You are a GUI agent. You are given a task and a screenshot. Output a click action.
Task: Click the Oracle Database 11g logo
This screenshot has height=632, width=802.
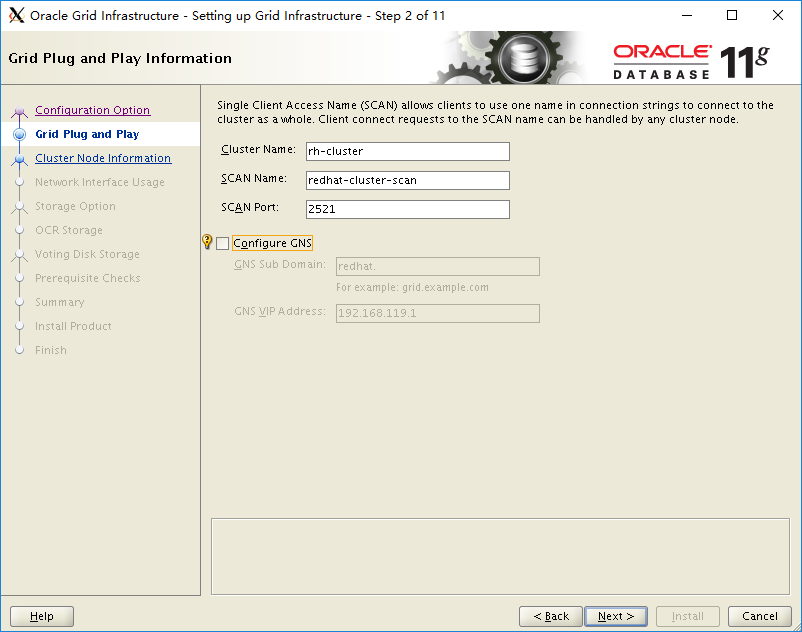(x=691, y=62)
